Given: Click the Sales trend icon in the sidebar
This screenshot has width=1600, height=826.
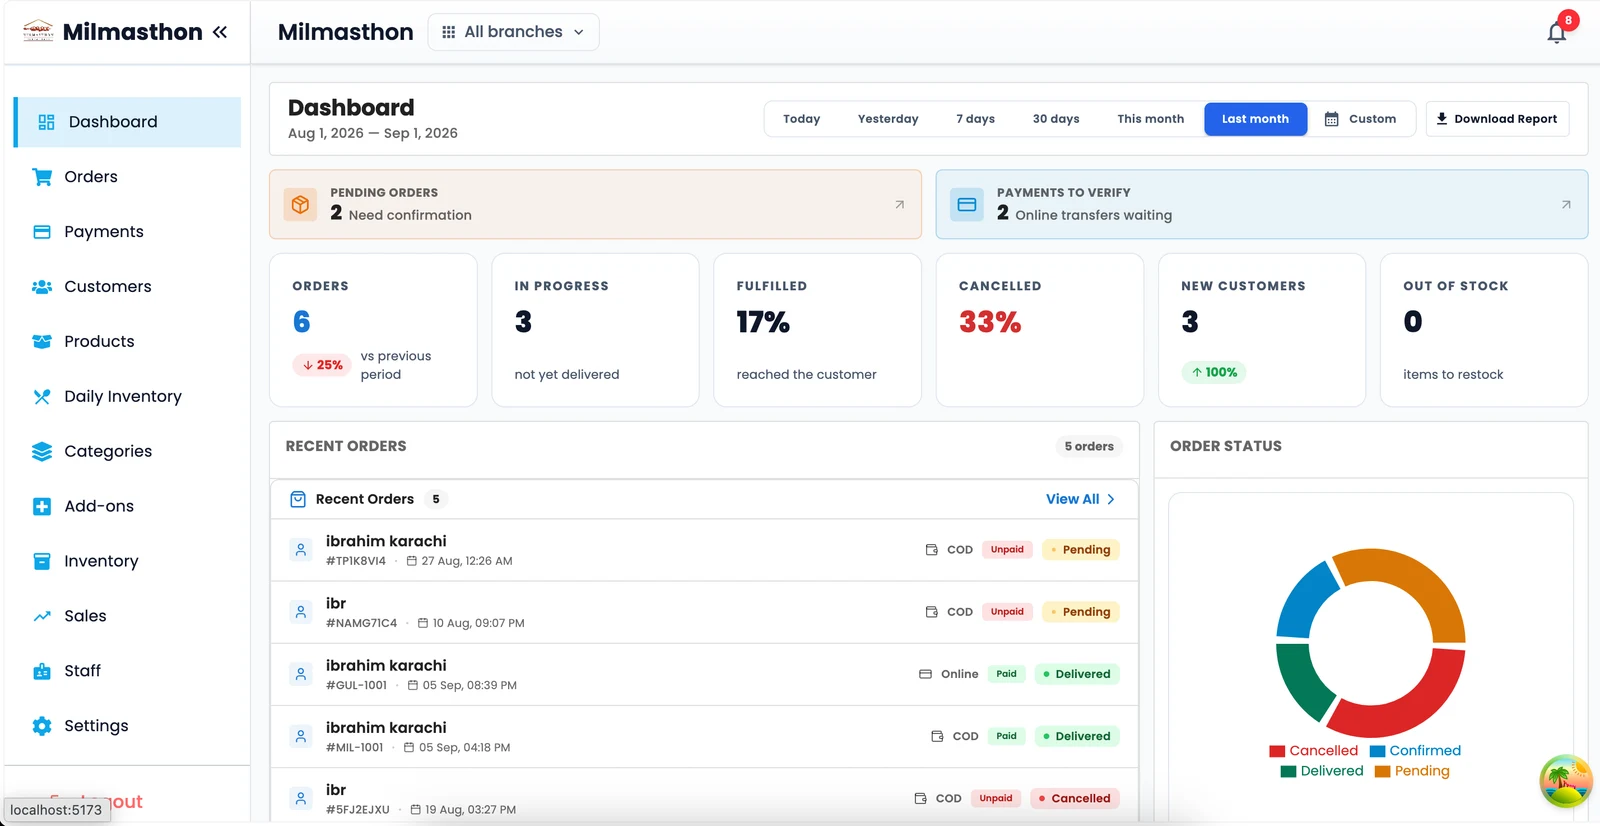Looking at the screenshot, I should 42,616.
